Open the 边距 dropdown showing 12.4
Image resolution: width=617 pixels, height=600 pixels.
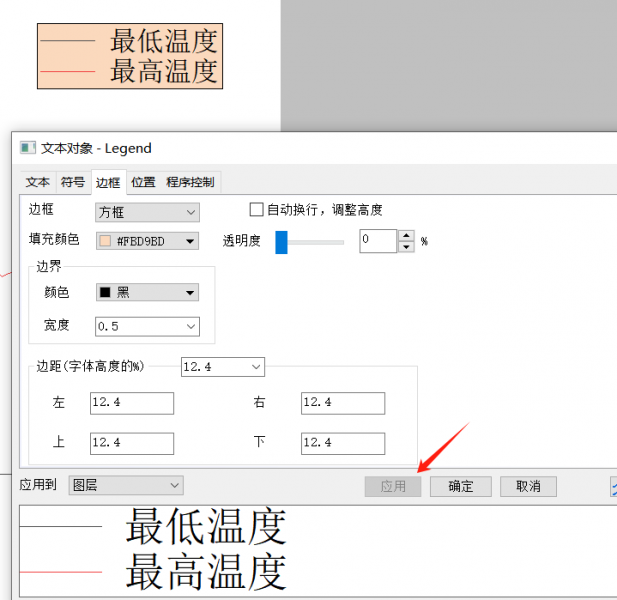click(x=223, y=367)
